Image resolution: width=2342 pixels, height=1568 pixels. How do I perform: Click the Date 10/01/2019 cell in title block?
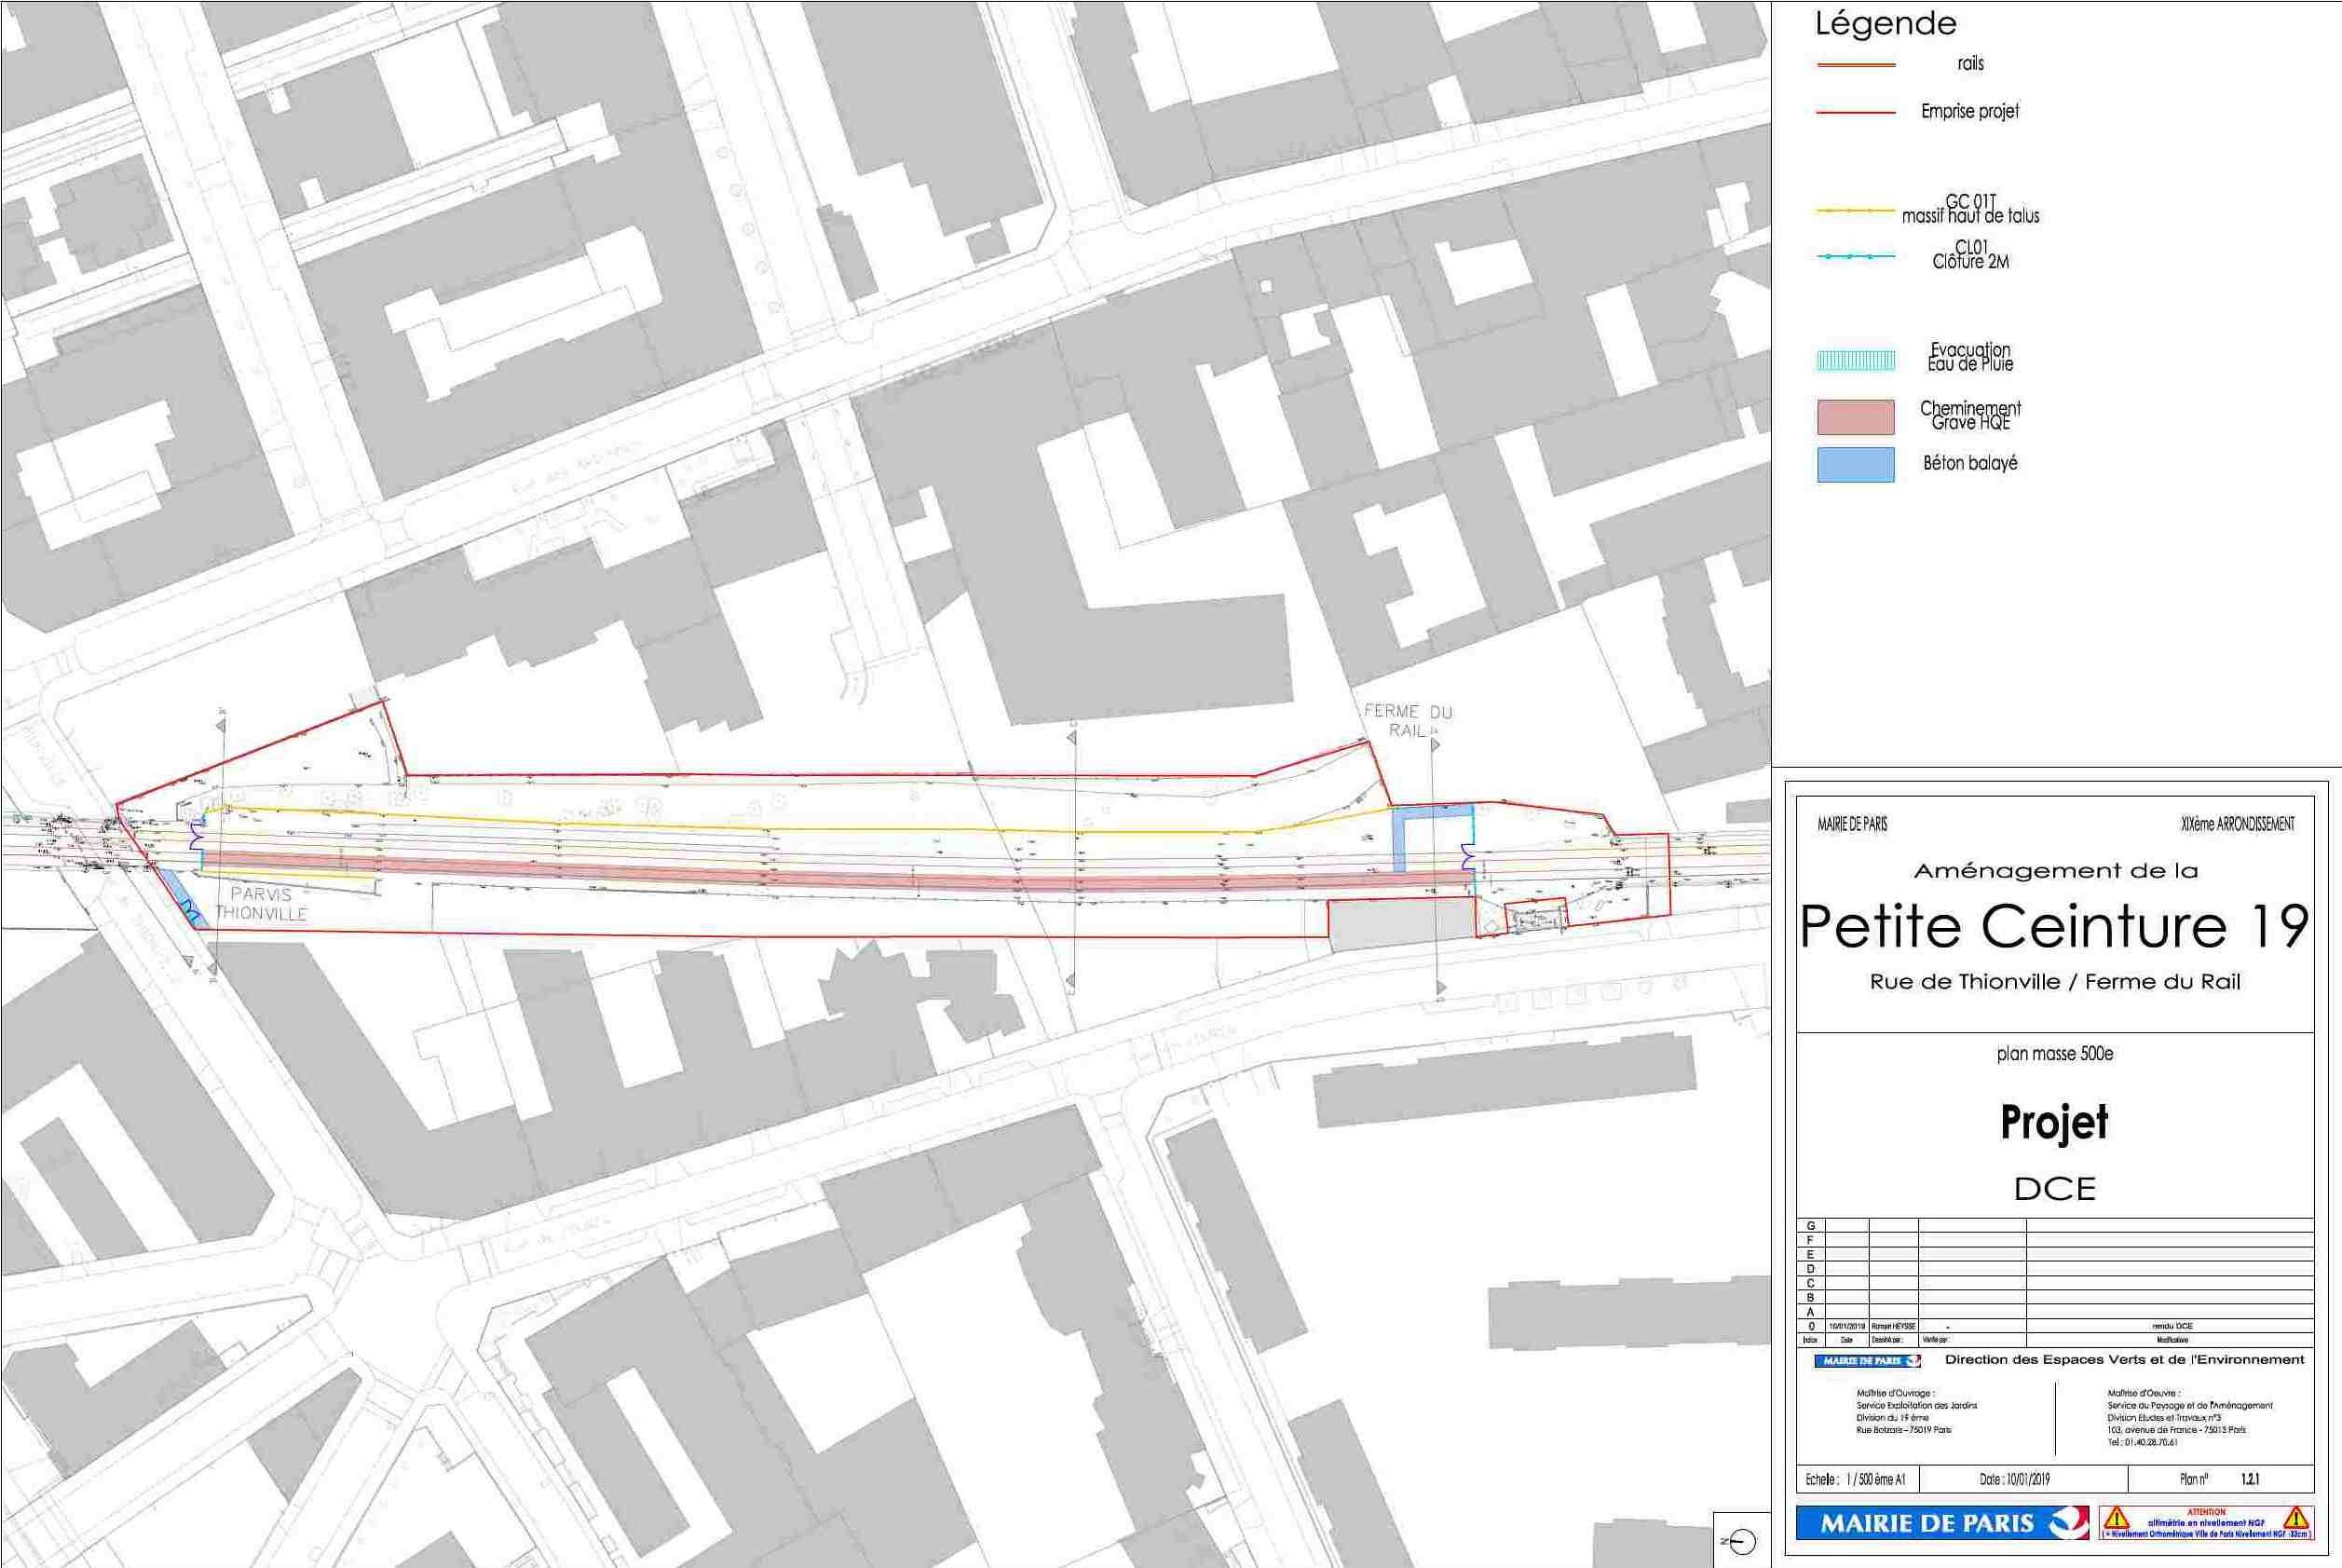(2014, 1479)
